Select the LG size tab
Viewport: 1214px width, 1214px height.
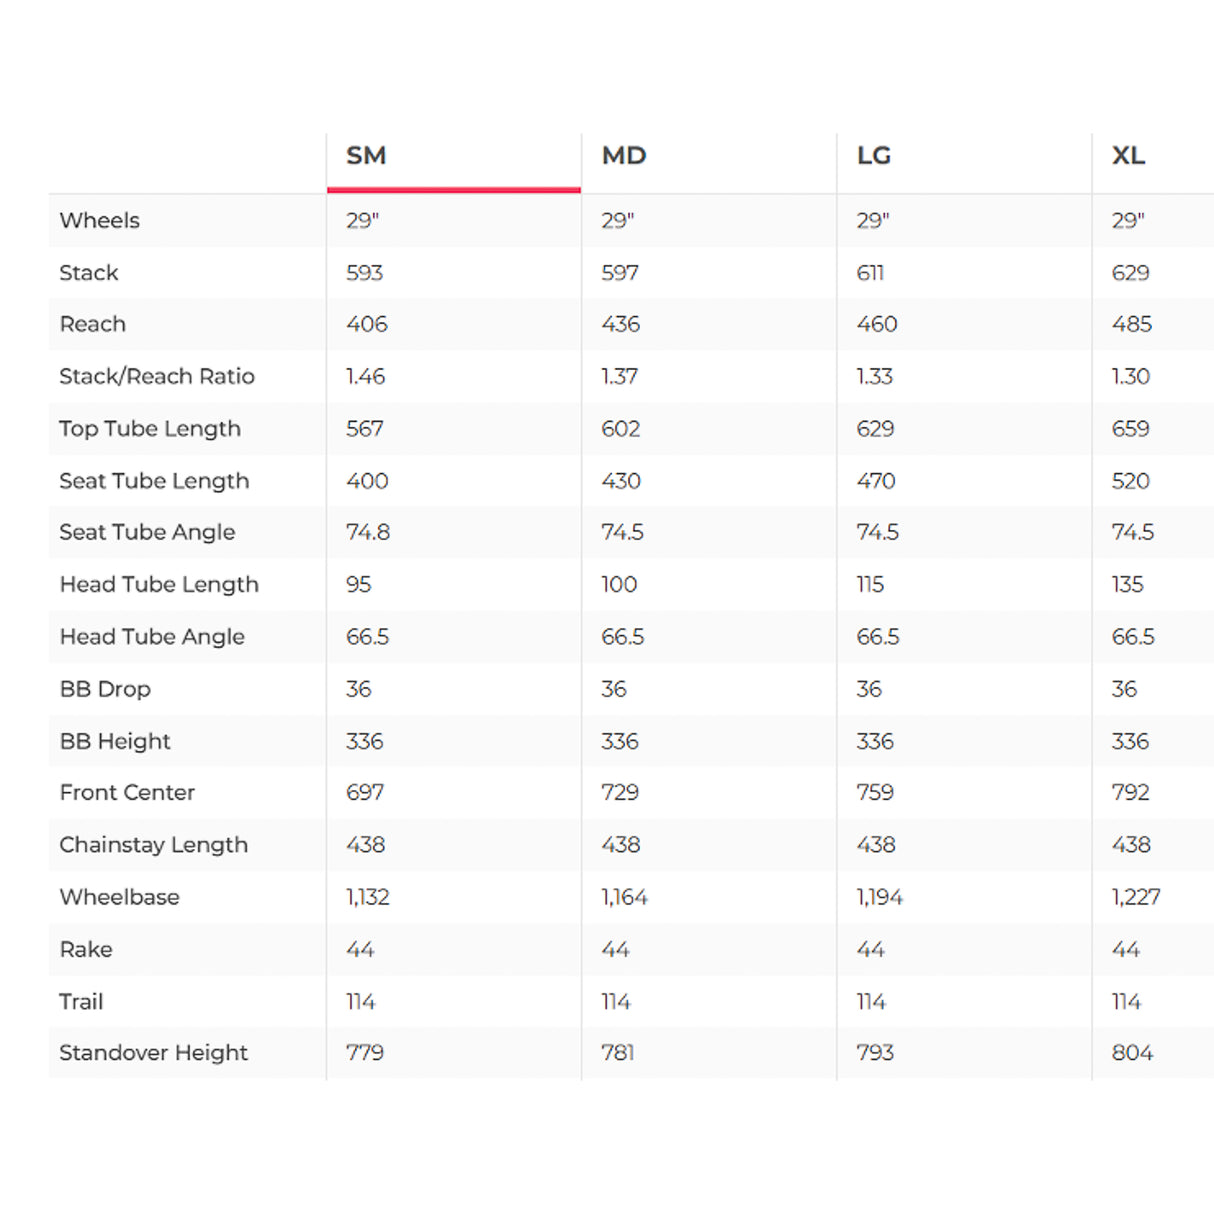(x=874, y=156)
